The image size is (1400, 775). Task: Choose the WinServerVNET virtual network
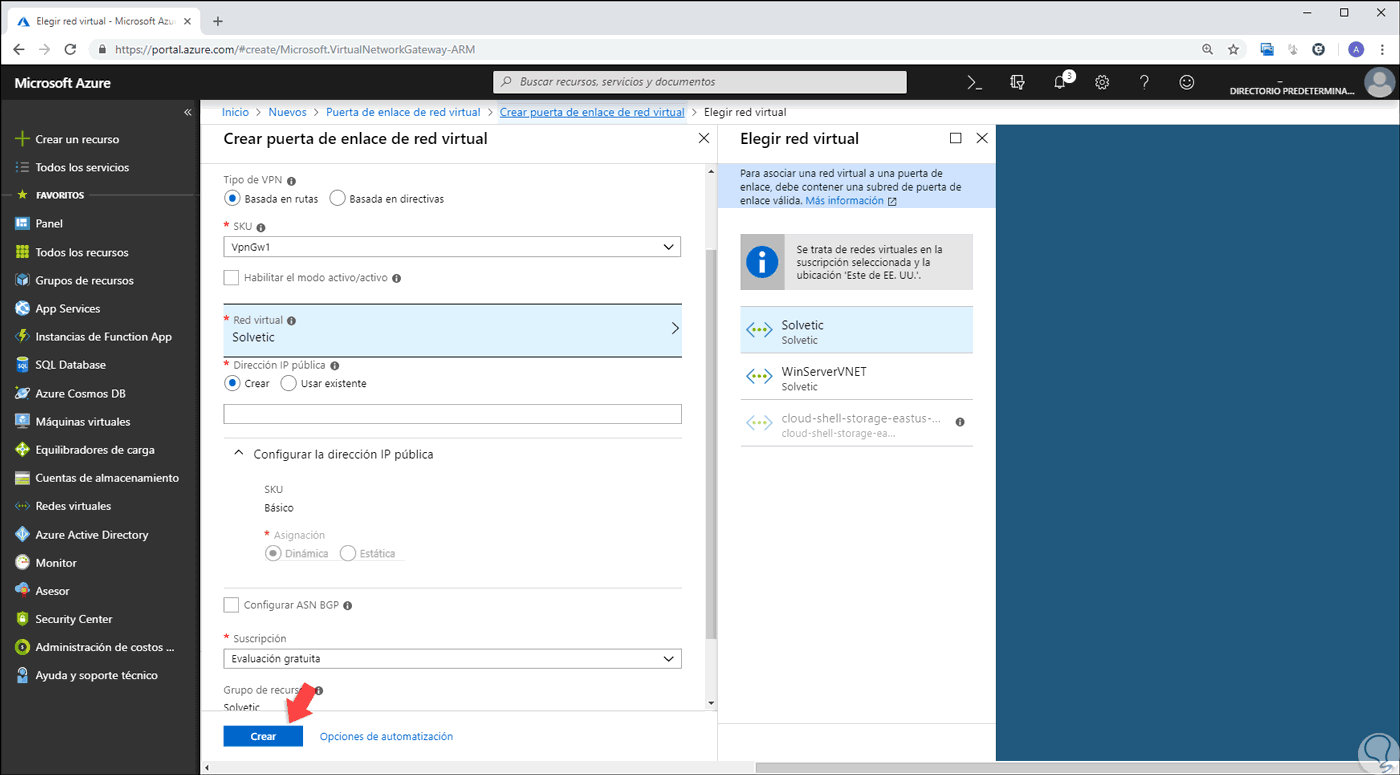pyautogui.click(x=856, y=377)
